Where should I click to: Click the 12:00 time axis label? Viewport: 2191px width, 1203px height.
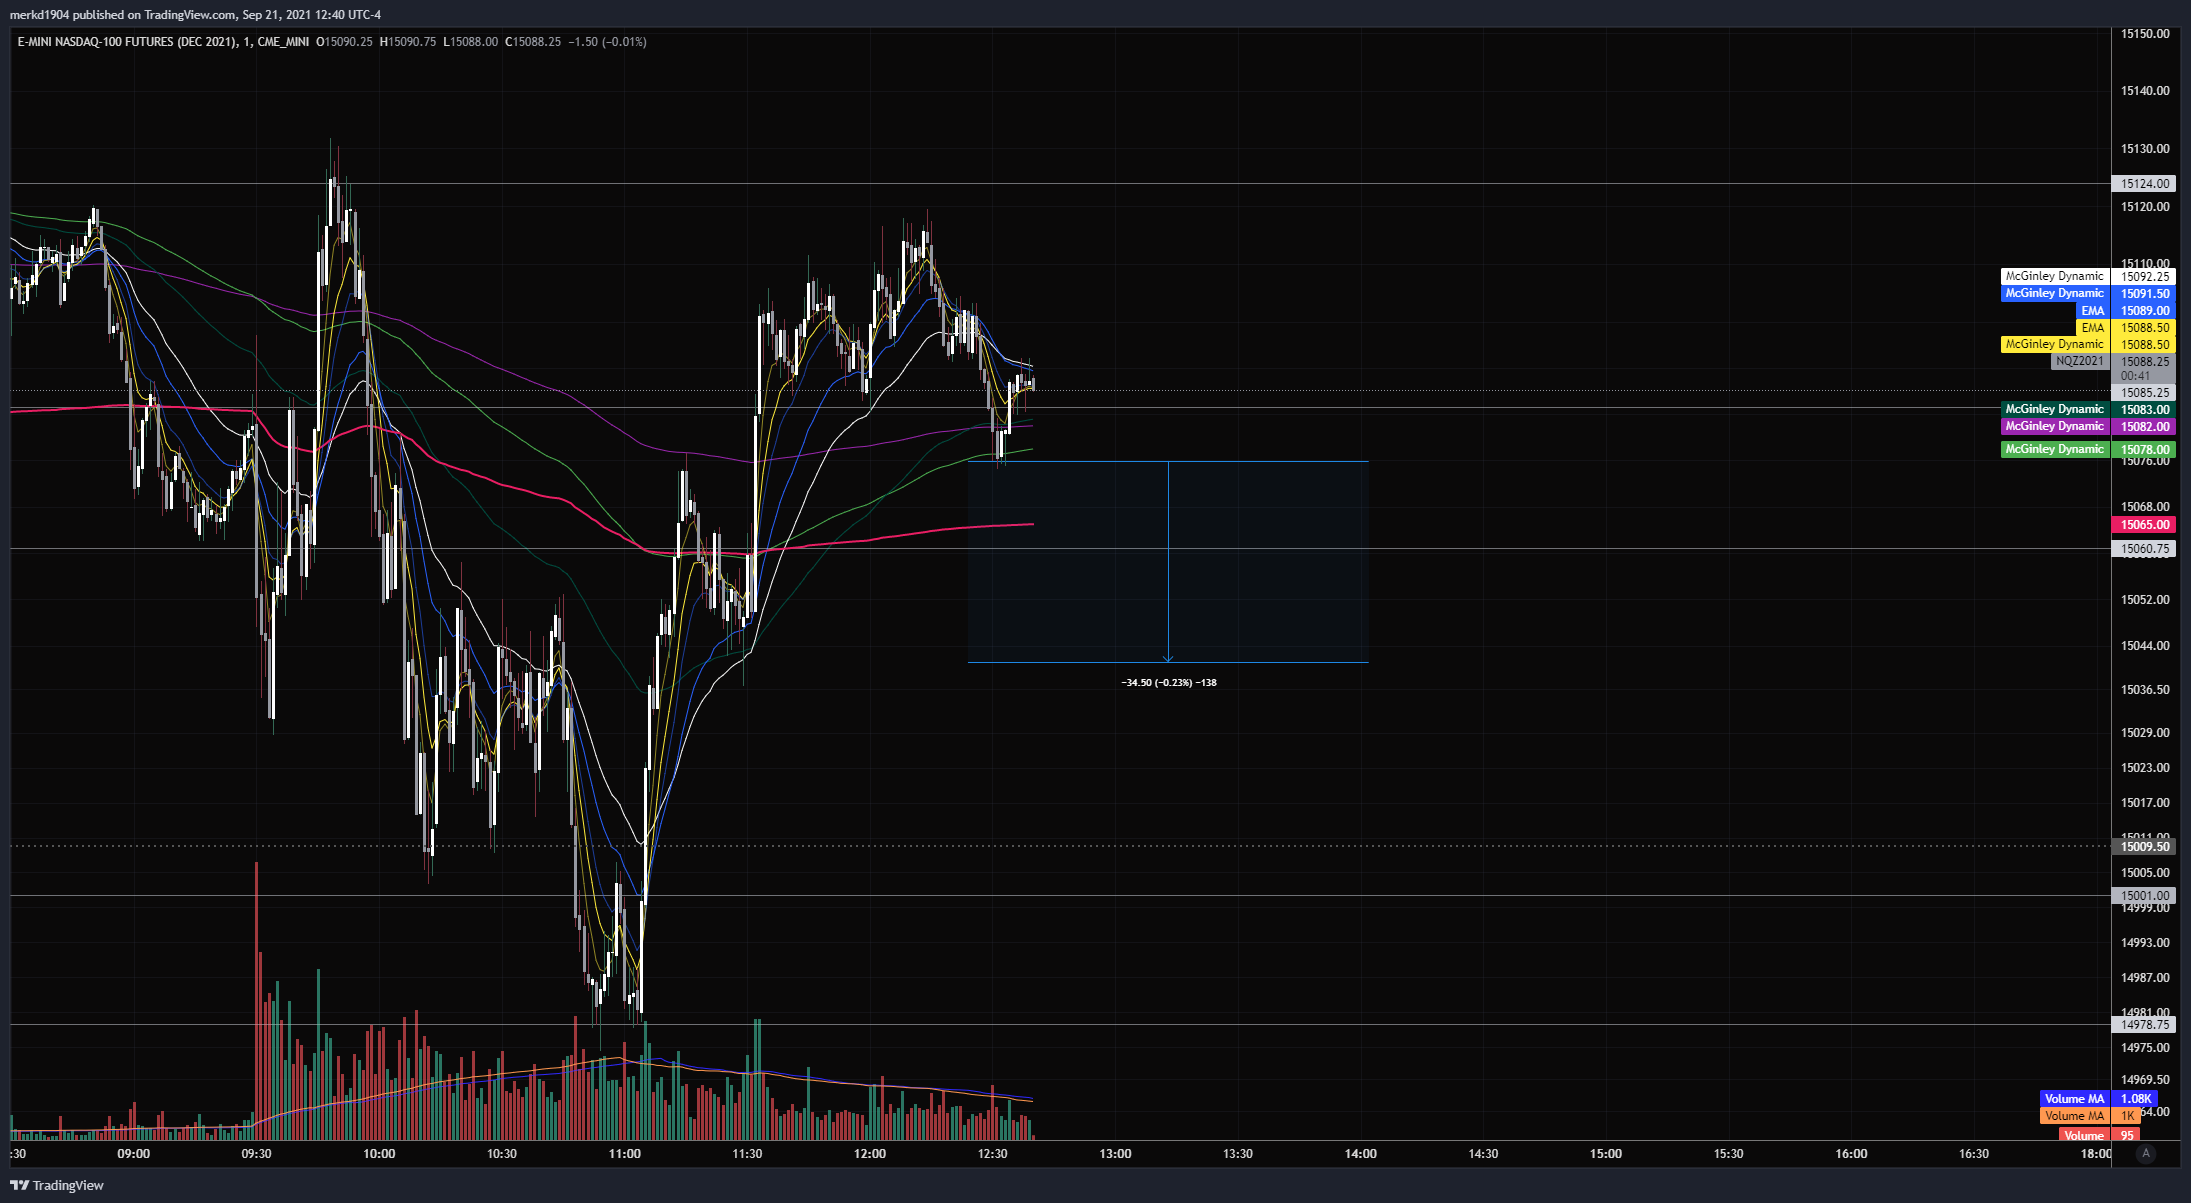(x=870, y=1154)
